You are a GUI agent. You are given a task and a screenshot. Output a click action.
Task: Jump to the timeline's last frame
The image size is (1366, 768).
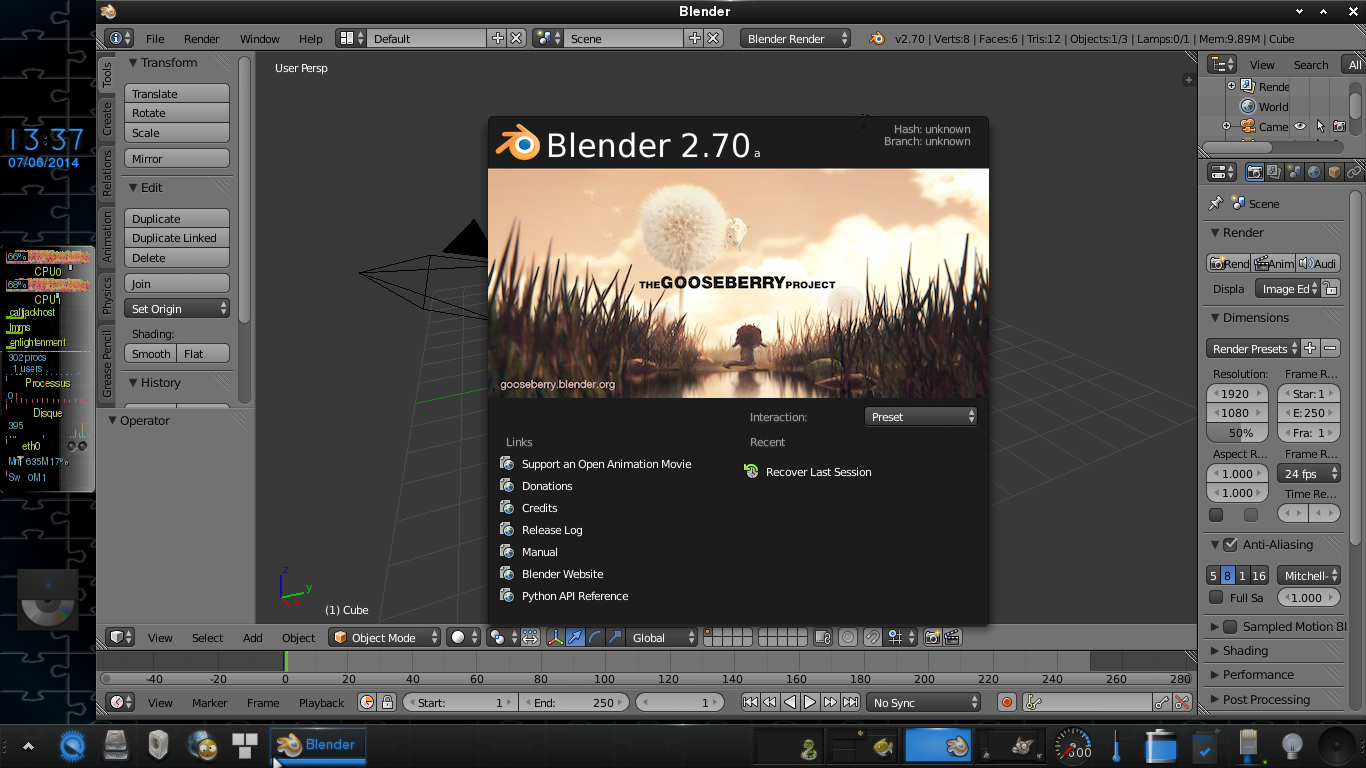850,702
